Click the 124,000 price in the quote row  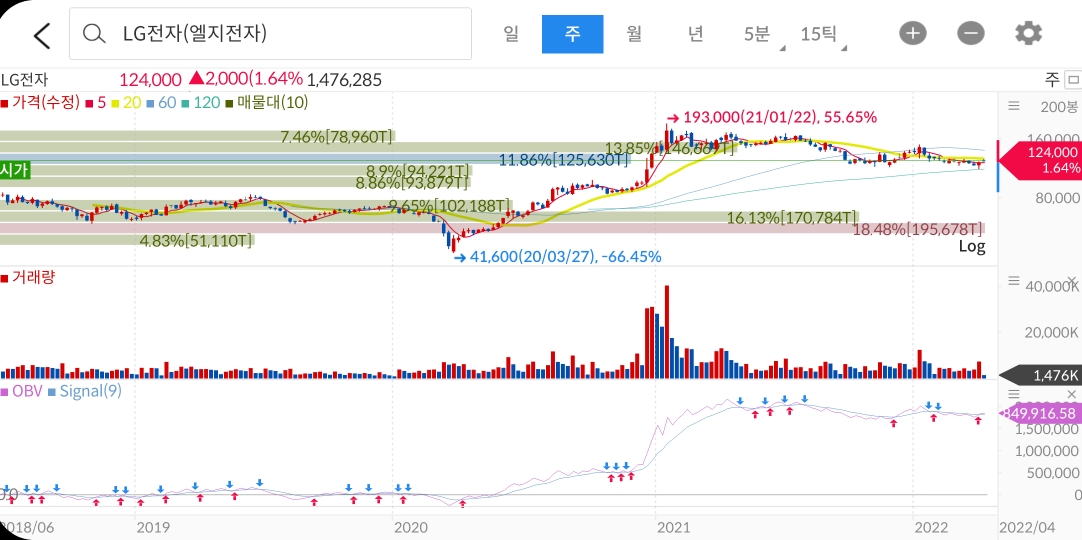tap(150, 80)
